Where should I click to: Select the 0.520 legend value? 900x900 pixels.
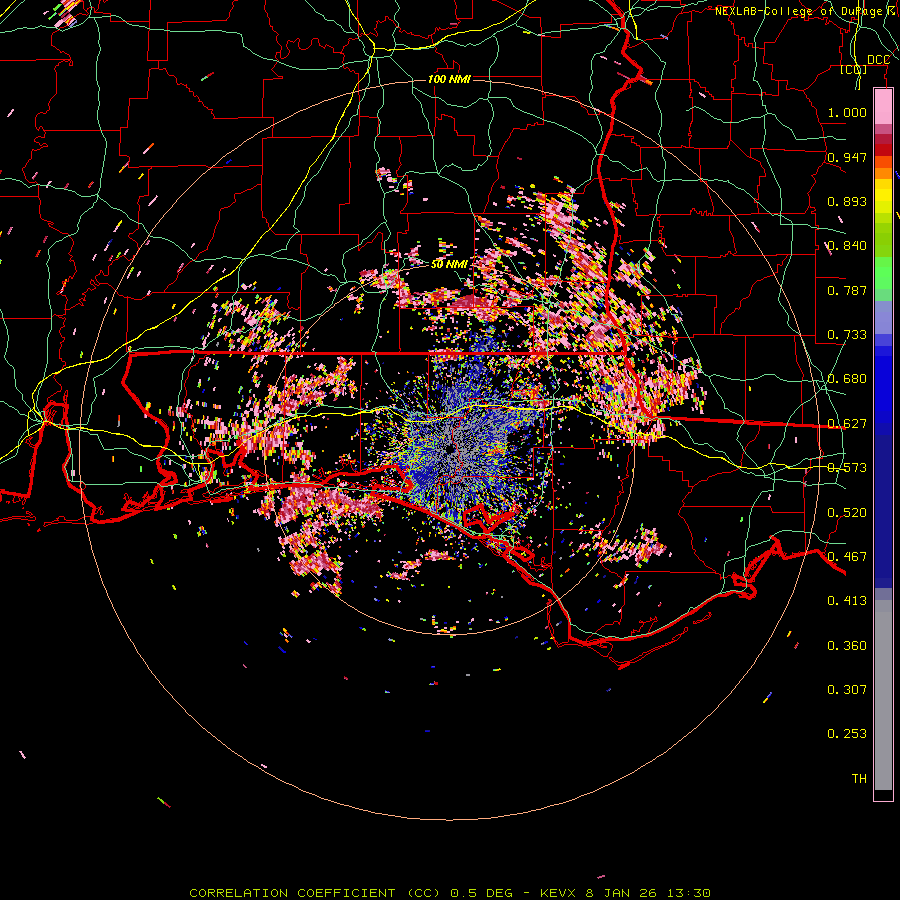[847, 513]
